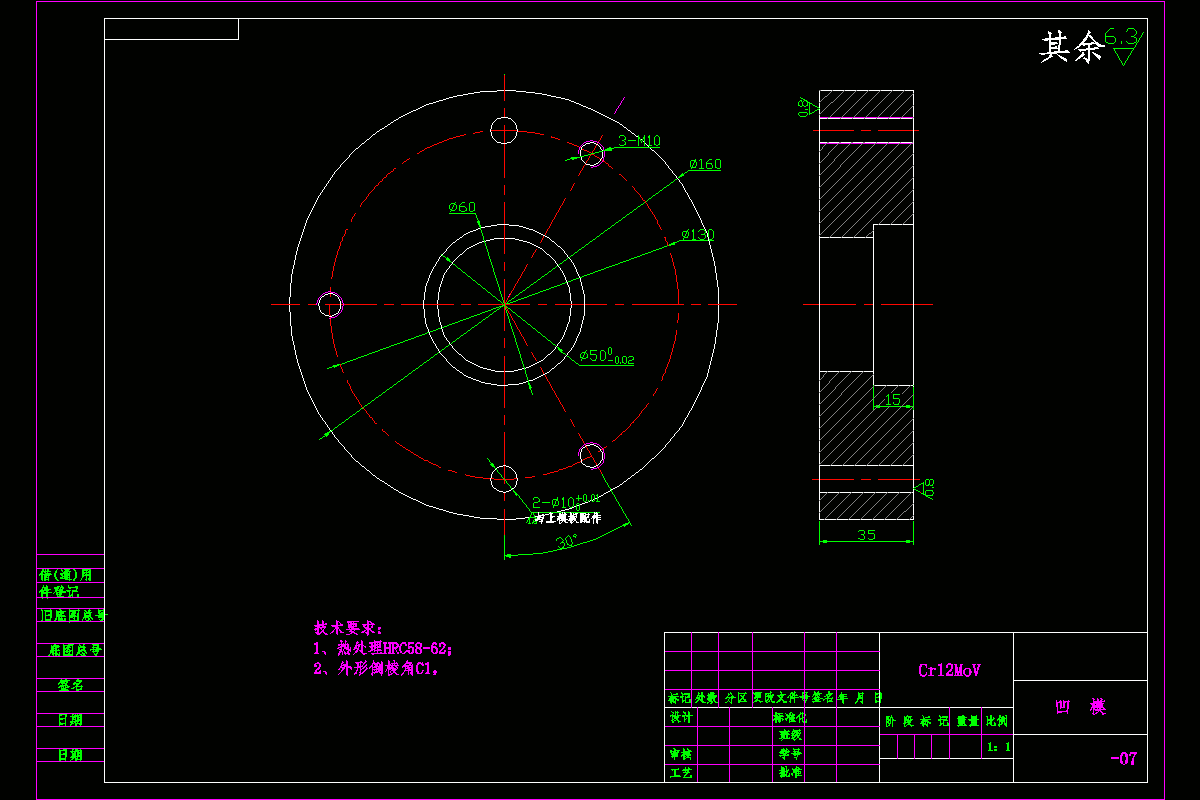
Task: Select the 设计 row label
Action: click(680, 717)
